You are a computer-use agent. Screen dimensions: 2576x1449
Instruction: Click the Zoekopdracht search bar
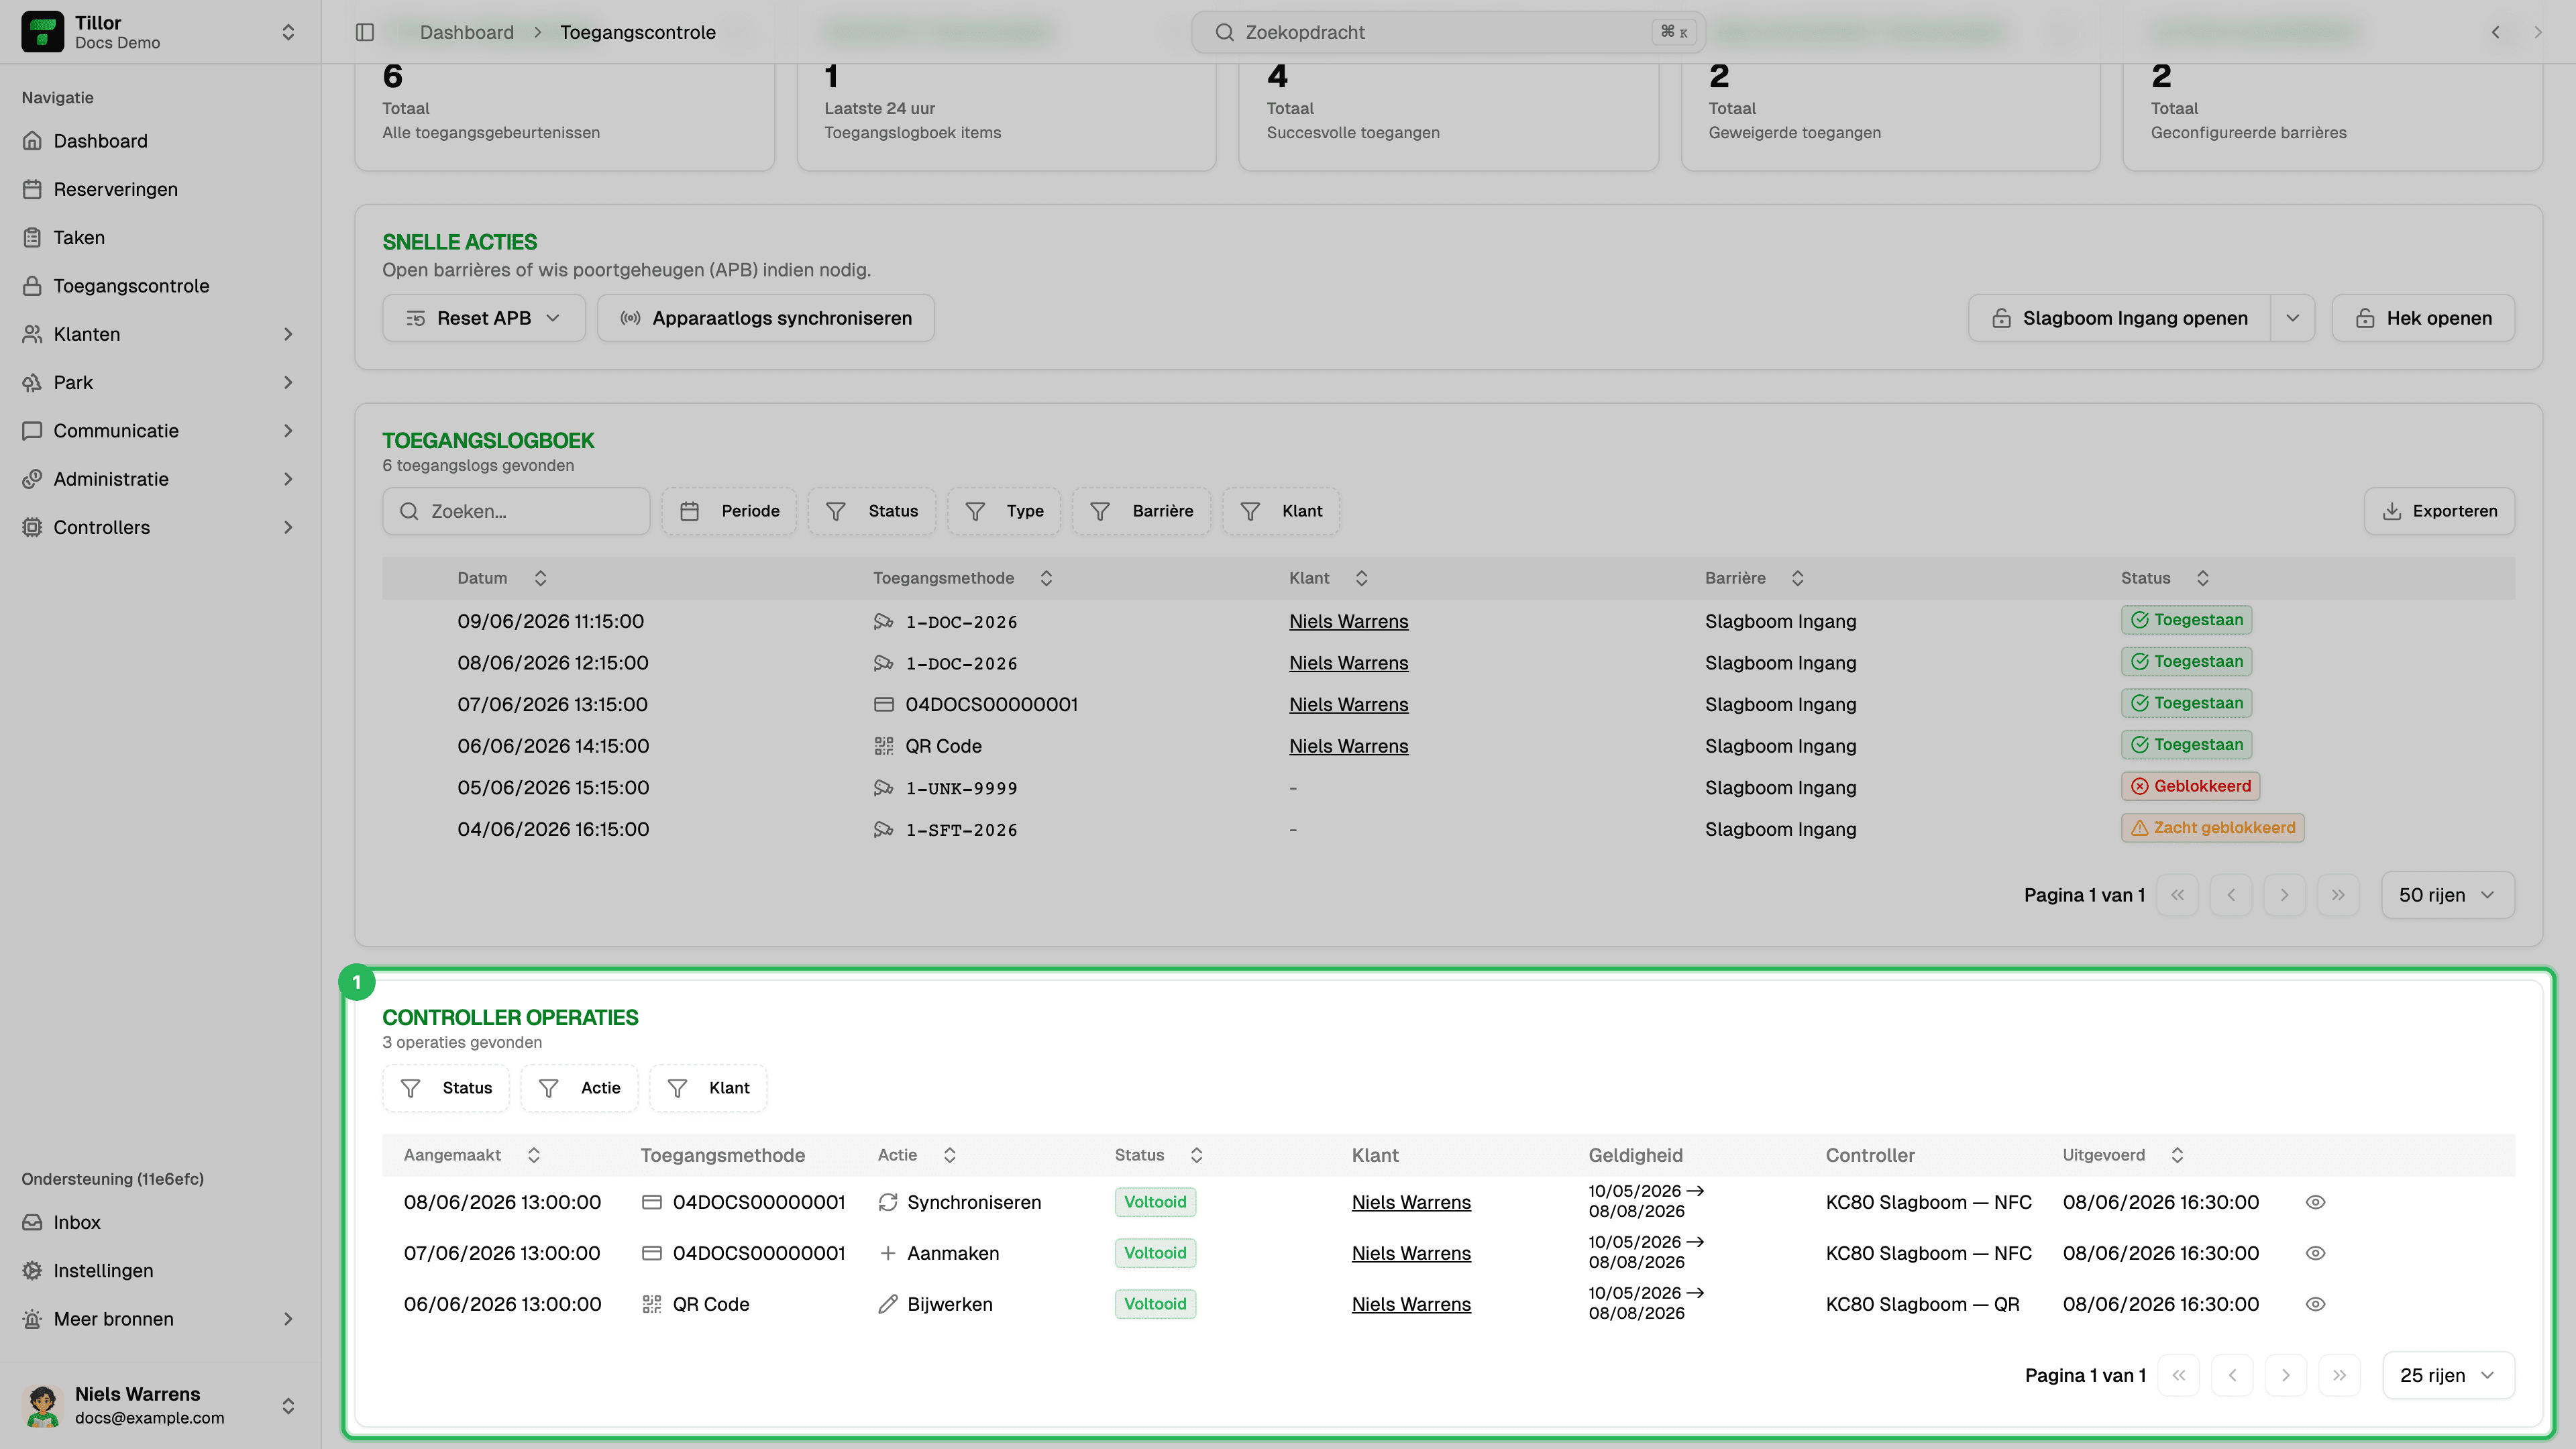1448,32
